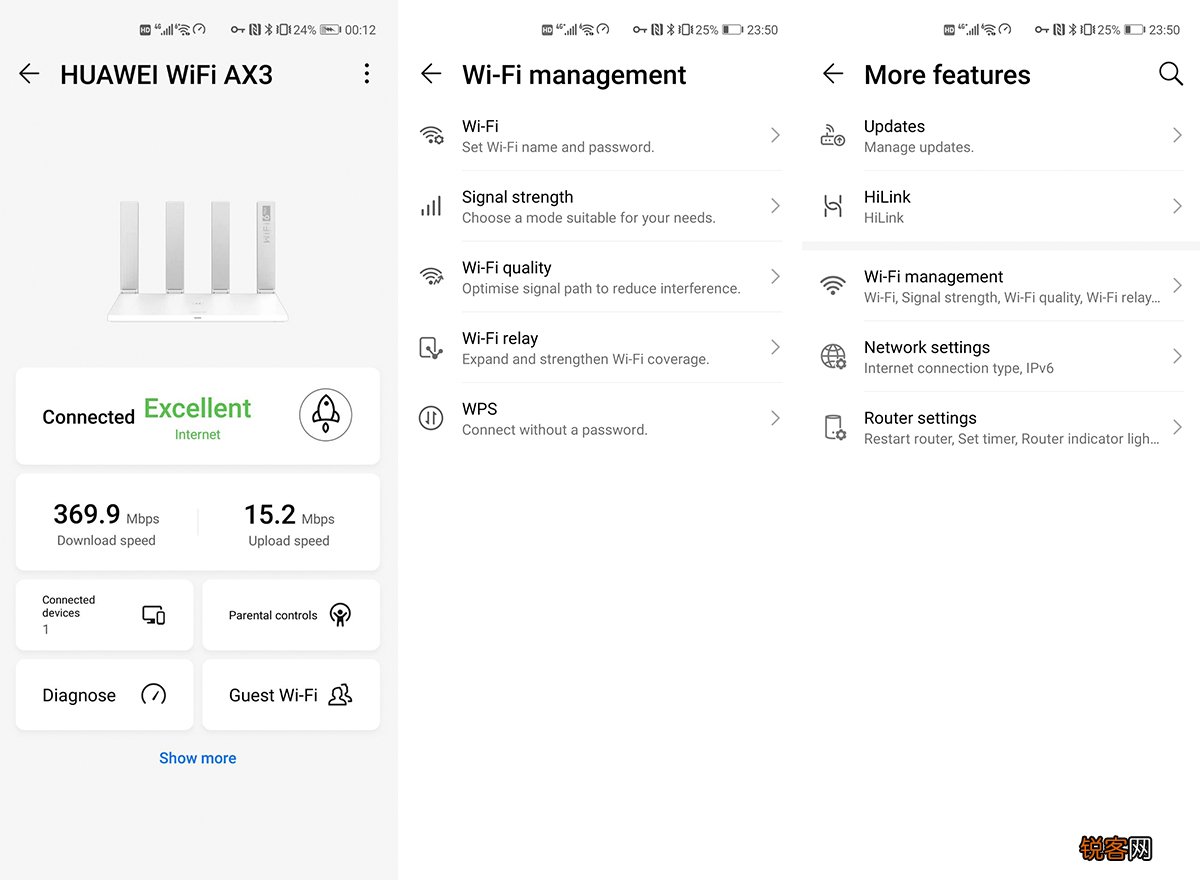This screenshot has height=880, width=1200.
Task: Expand the Wi-Fi management row chevron
Action: coord(1177,285)
